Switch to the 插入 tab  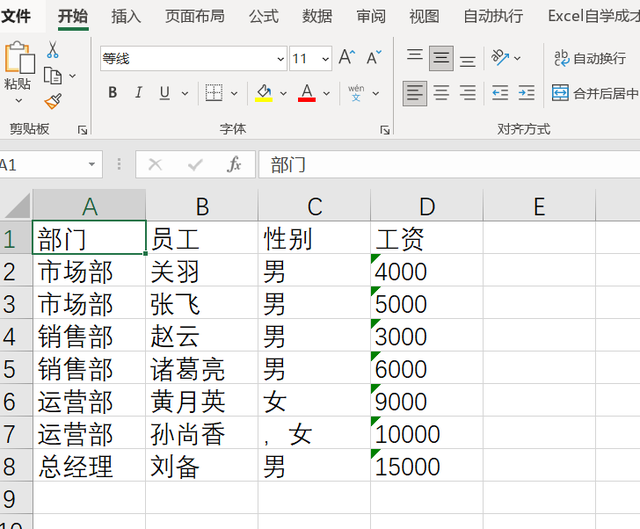(x=126, y=16)
